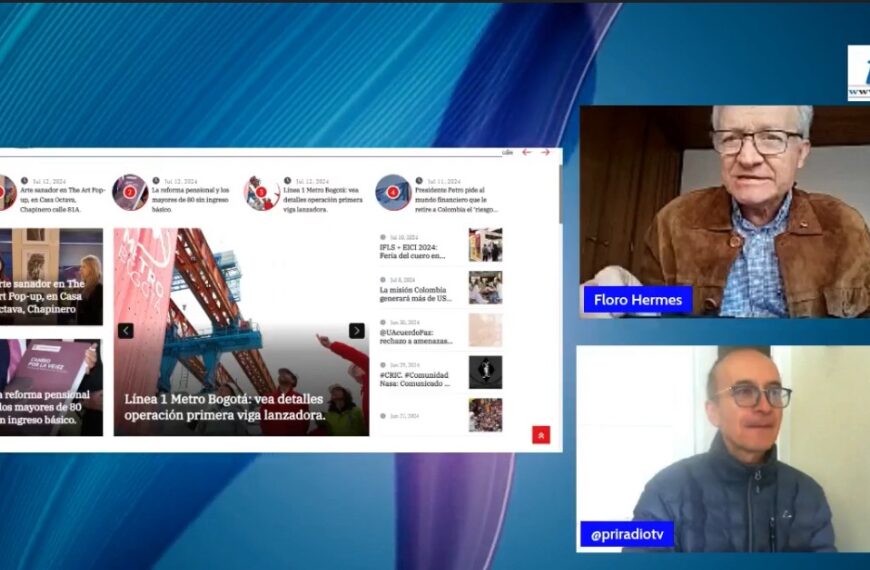This screenshot has height=570, width=870.
Task: Click the previous slide arrow on Metro carousel
Action: pos(125,331)
